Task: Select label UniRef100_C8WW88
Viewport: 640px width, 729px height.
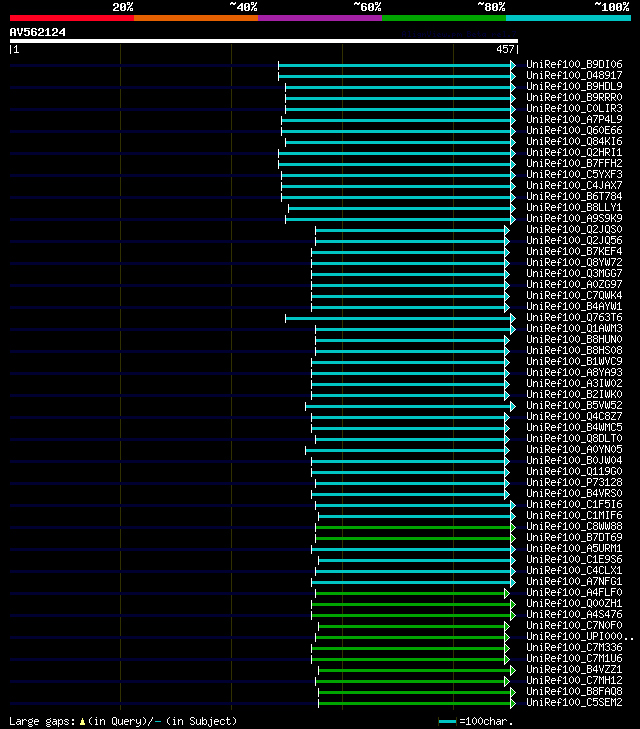Action: [x=574, y=526]
